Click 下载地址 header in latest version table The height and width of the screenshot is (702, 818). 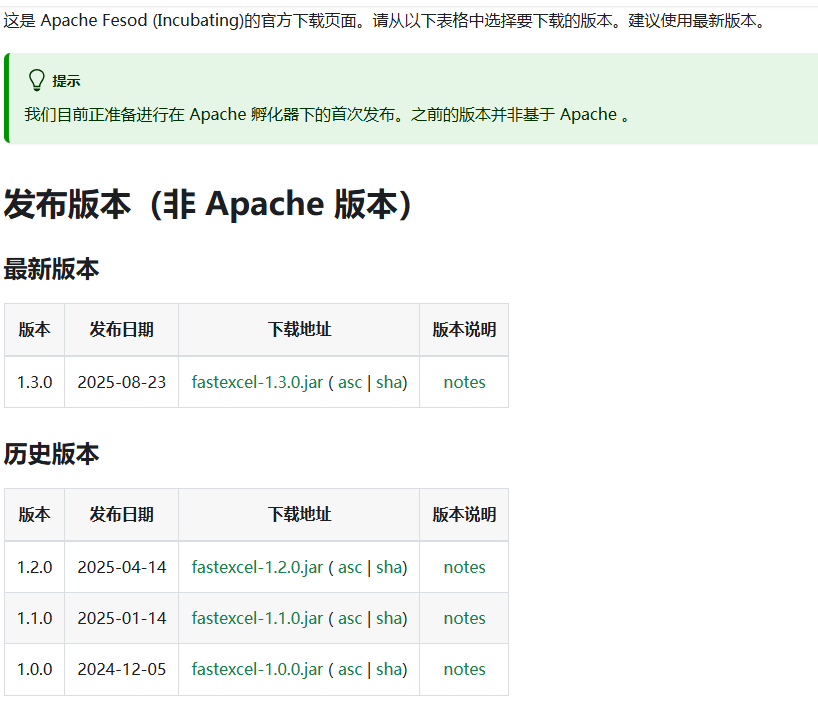pos(299,330)
